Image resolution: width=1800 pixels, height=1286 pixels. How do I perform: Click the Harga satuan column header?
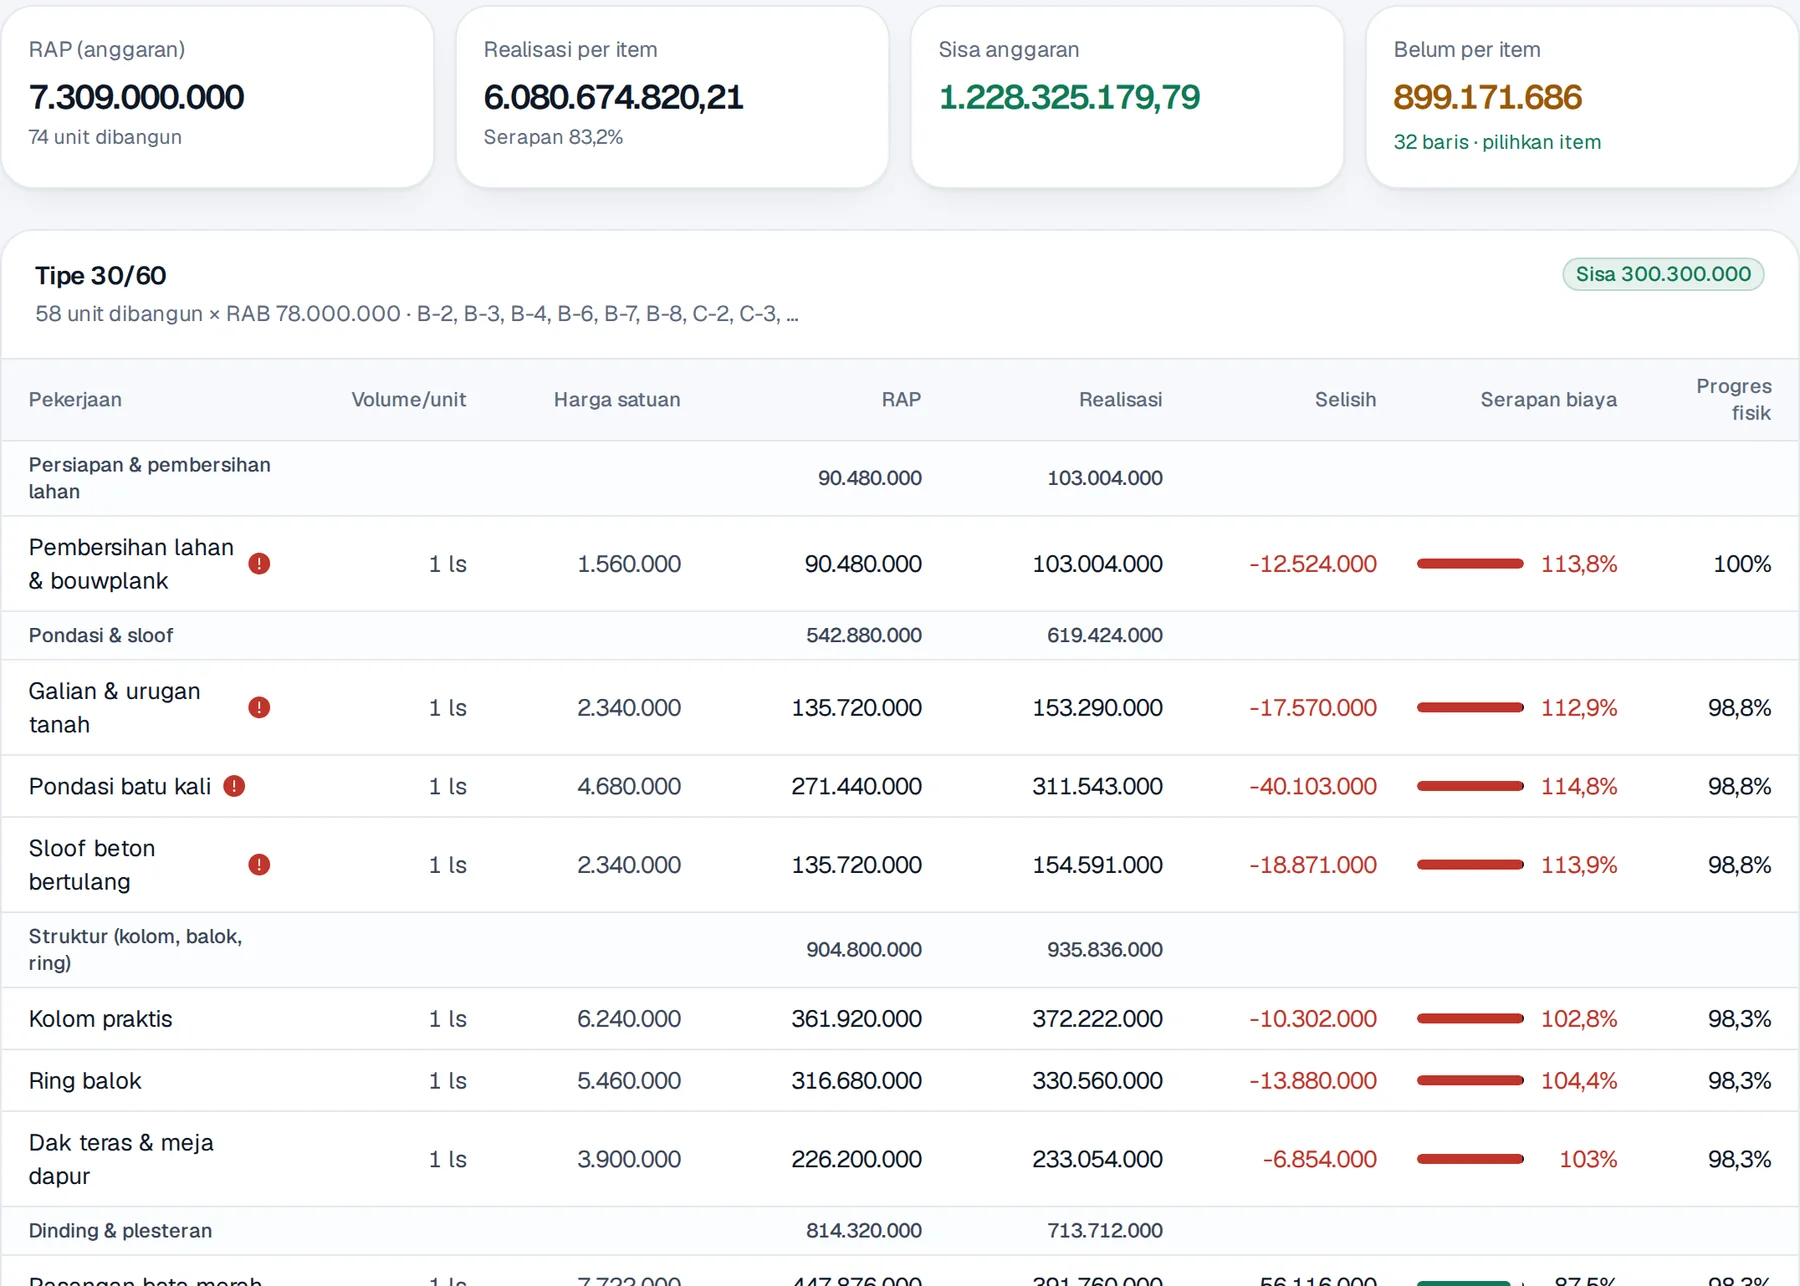tap(617, 400)
